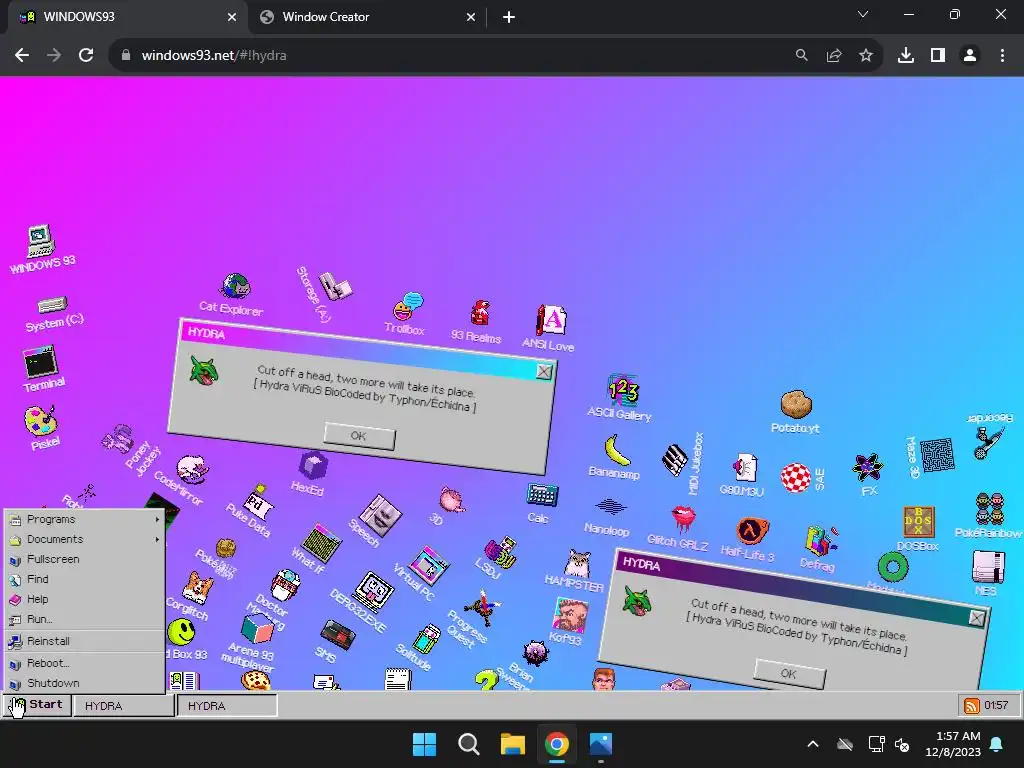Select Fullscreen from the Start menu
The height and width of the screenshot is (768, 1024).
pyautogui.click(x=84, y=559)
